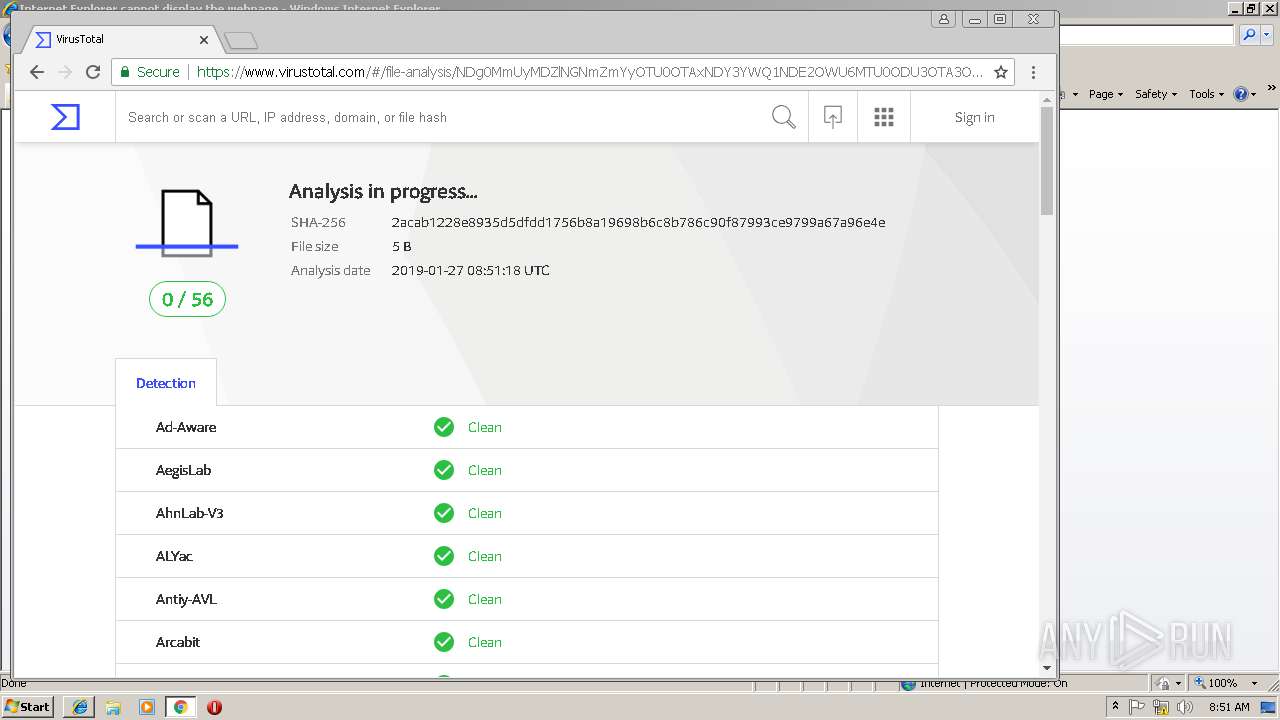1280x720 pixels.
Task: Click the volume speaker tray icon
Action: [x=1185, y=707]
